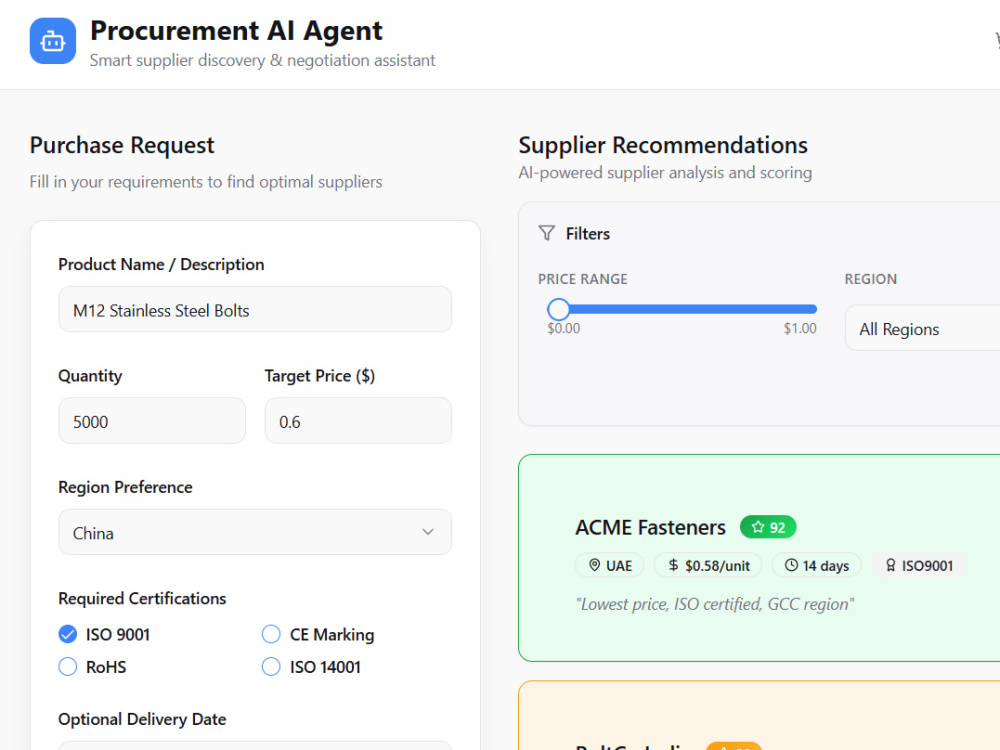Image resolution: width=1000 pixels, height=750 pixels.
Task: Click "Smart supplier discovery & negotiation assistant" subtitle
Action: [x=262, y=60]
